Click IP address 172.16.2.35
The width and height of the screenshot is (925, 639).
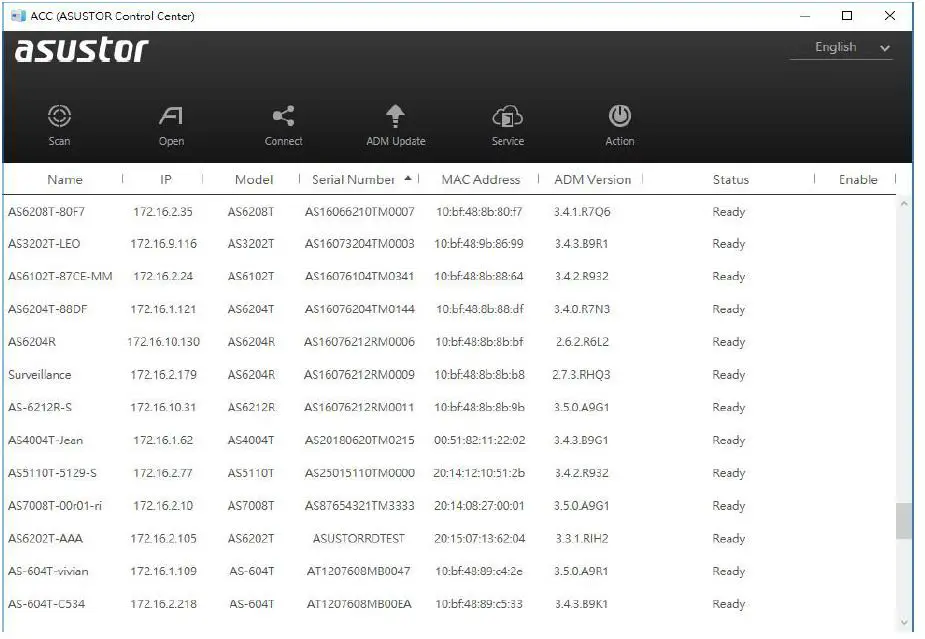[x=163, y=211]
